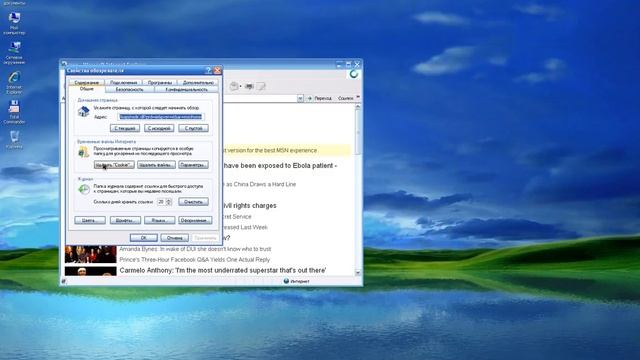
Task: Click the 'Ссылки' links toolbar label
Action: 345,98
